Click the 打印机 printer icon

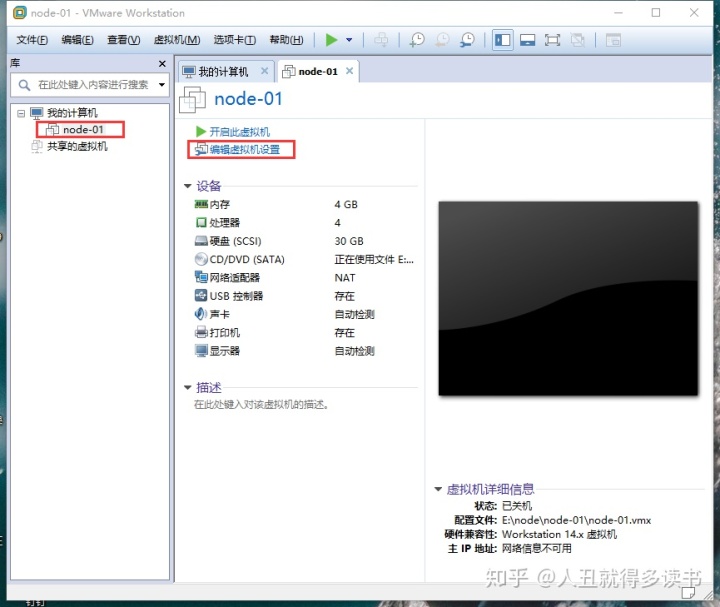[x=201, y=332]
